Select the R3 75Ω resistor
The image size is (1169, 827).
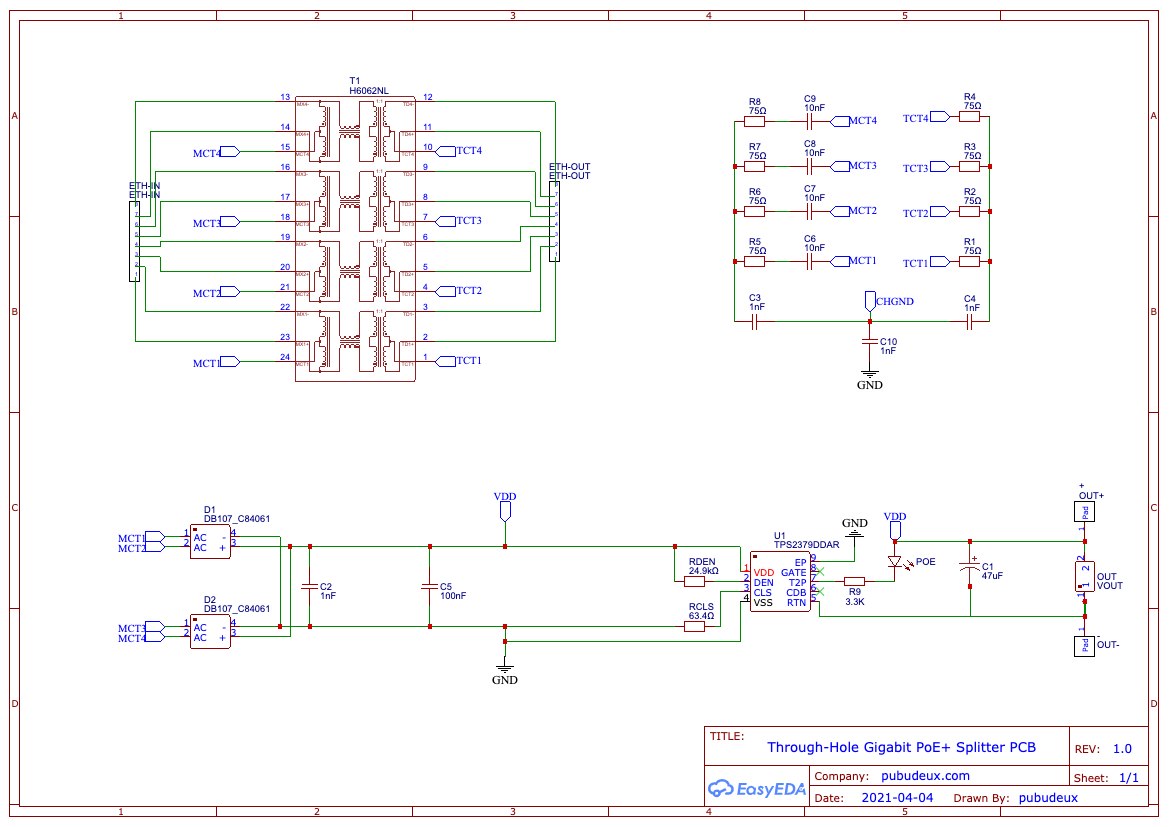(969, 166)
